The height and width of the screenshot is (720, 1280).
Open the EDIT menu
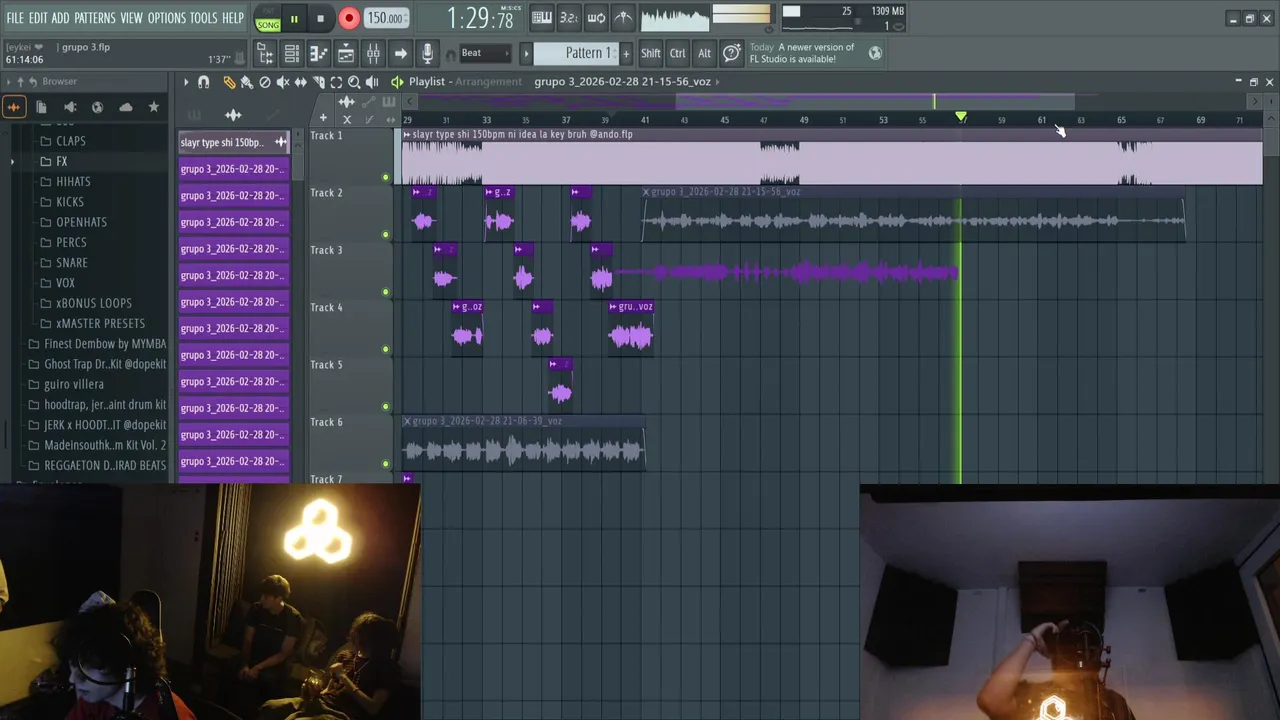[x=38, y=18]
